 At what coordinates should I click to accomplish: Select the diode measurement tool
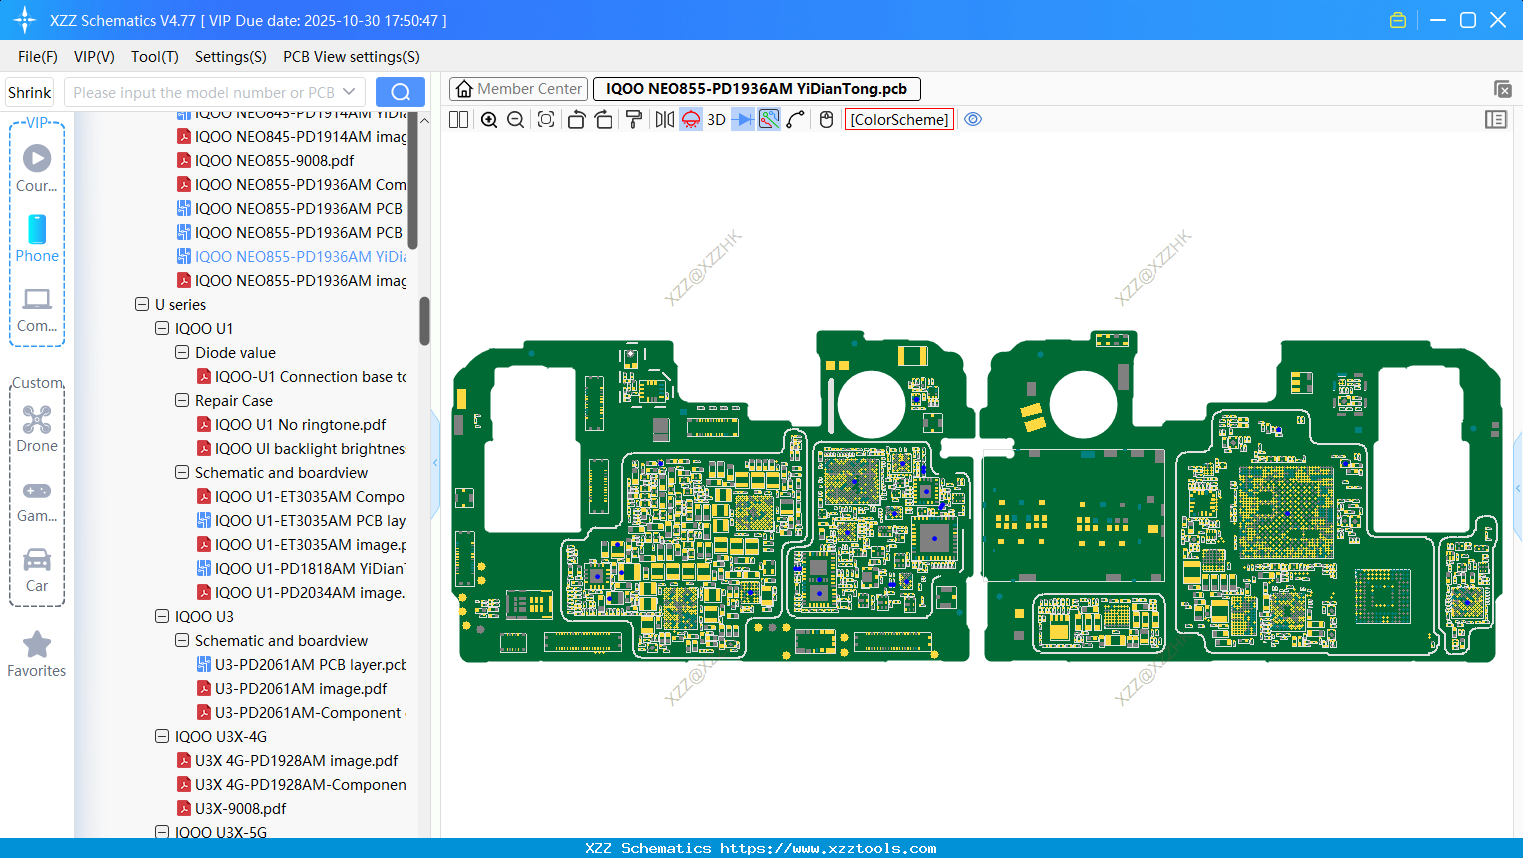[x=744, y=119]
